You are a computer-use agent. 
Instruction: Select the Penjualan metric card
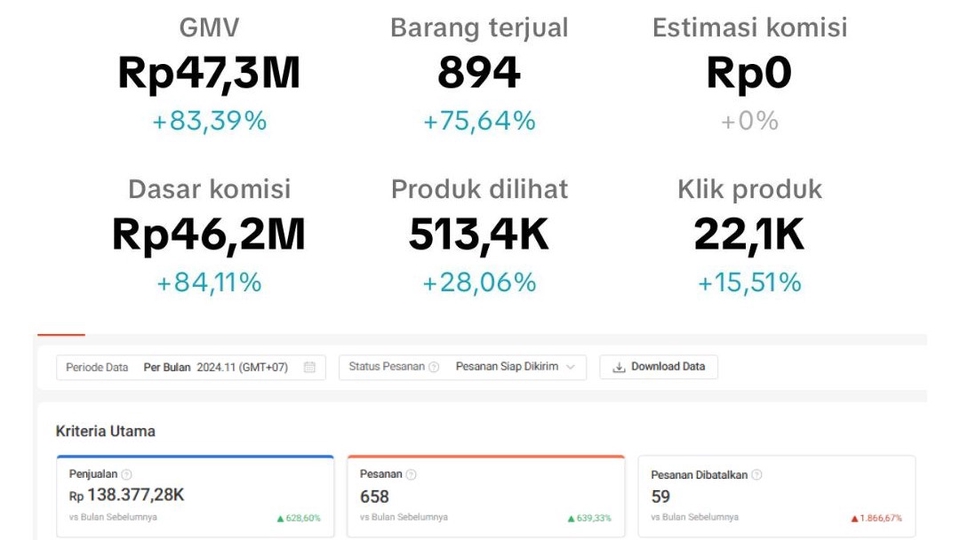tap(195, 497)
